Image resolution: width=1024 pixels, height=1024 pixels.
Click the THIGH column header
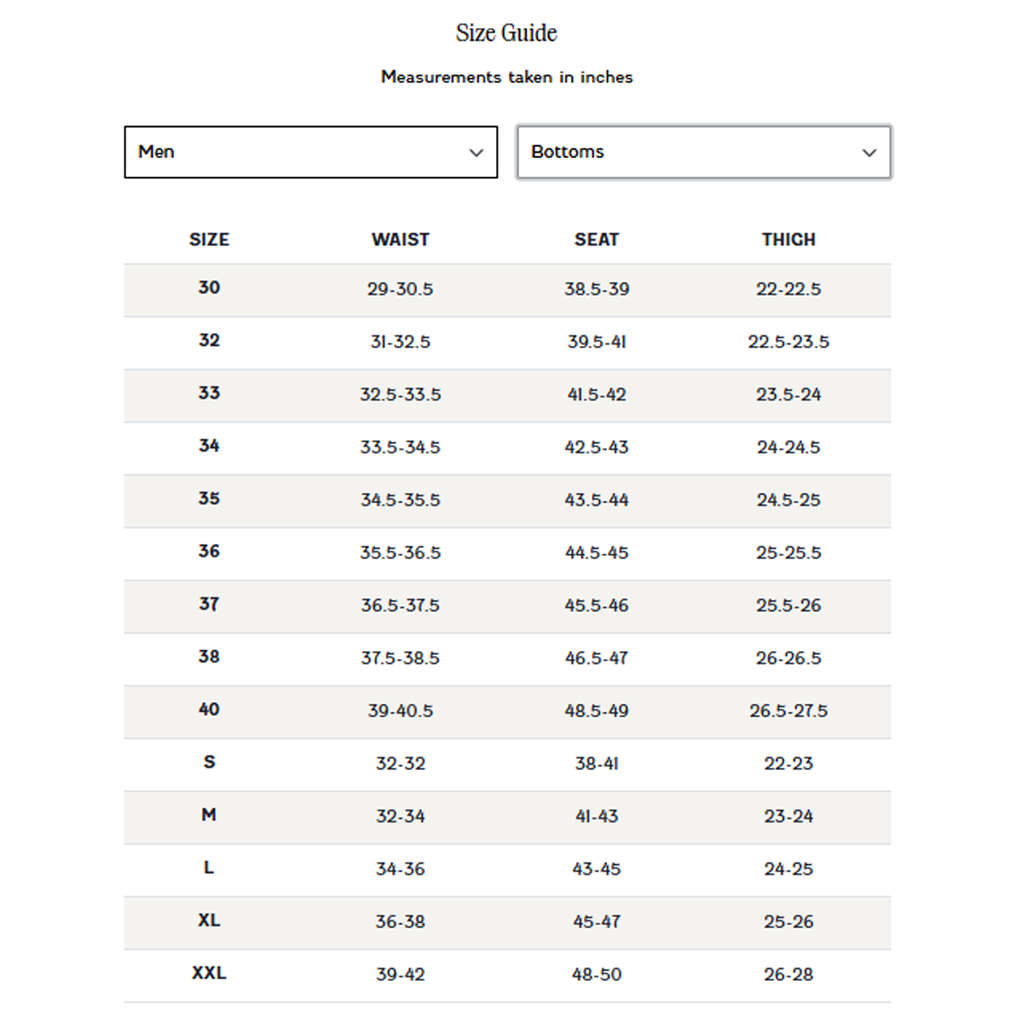tap(788, 240)
